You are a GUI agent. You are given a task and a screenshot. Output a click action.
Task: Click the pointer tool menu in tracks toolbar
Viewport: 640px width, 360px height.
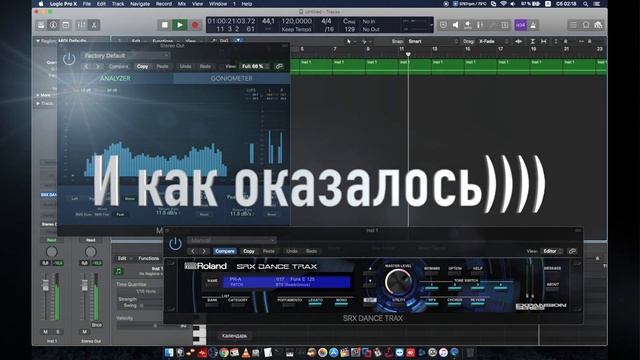350,41
